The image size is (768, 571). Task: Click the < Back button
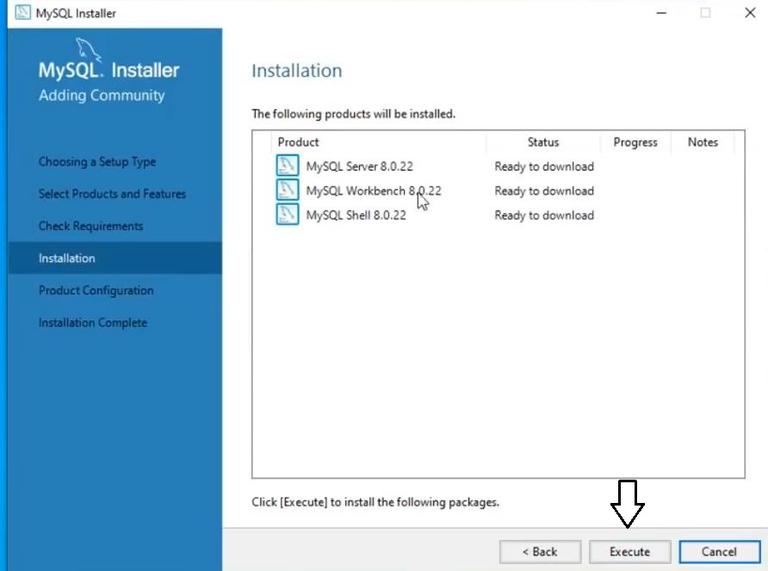click(x=540, y=552)
